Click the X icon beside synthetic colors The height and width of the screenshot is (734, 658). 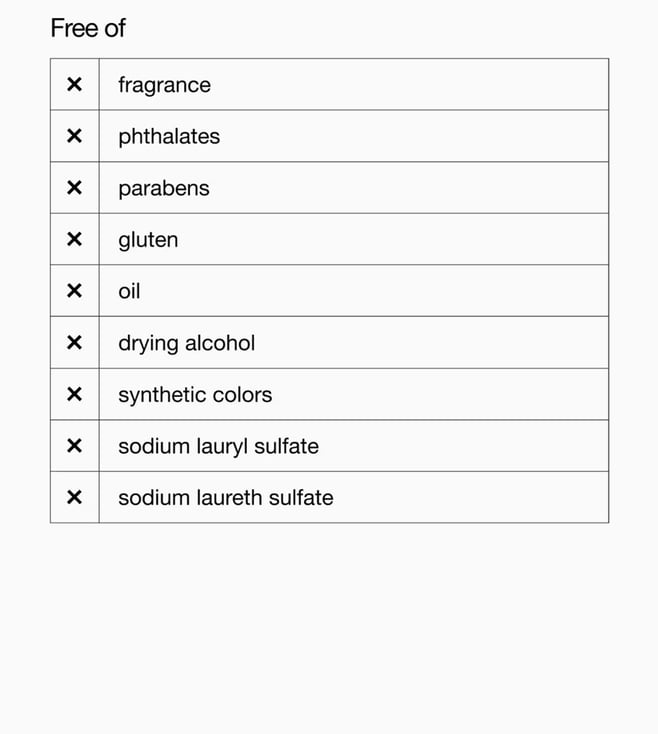point(74,394)
